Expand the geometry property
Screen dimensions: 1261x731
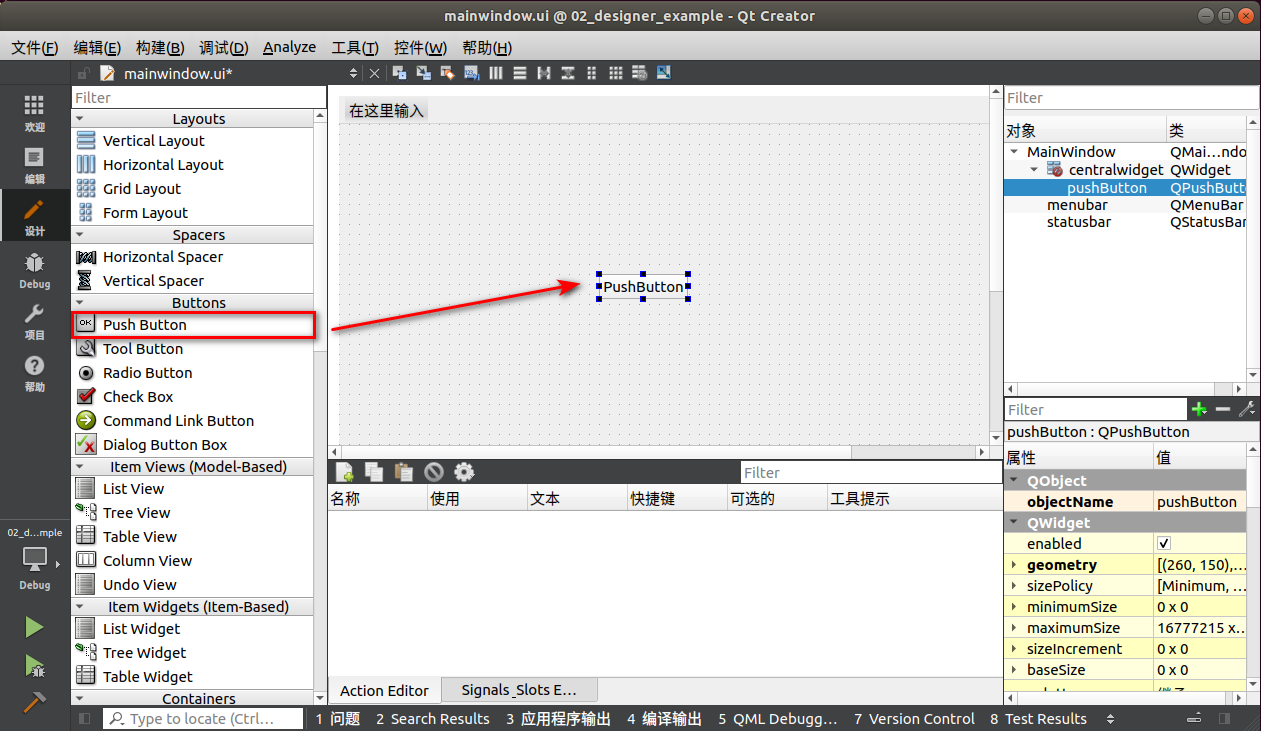(1014, 565)
